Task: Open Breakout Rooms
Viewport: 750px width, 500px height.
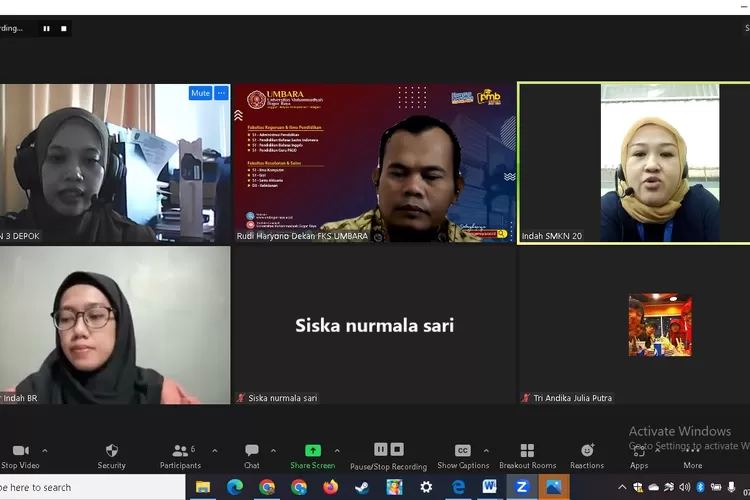Action: [x=528, y=456]
